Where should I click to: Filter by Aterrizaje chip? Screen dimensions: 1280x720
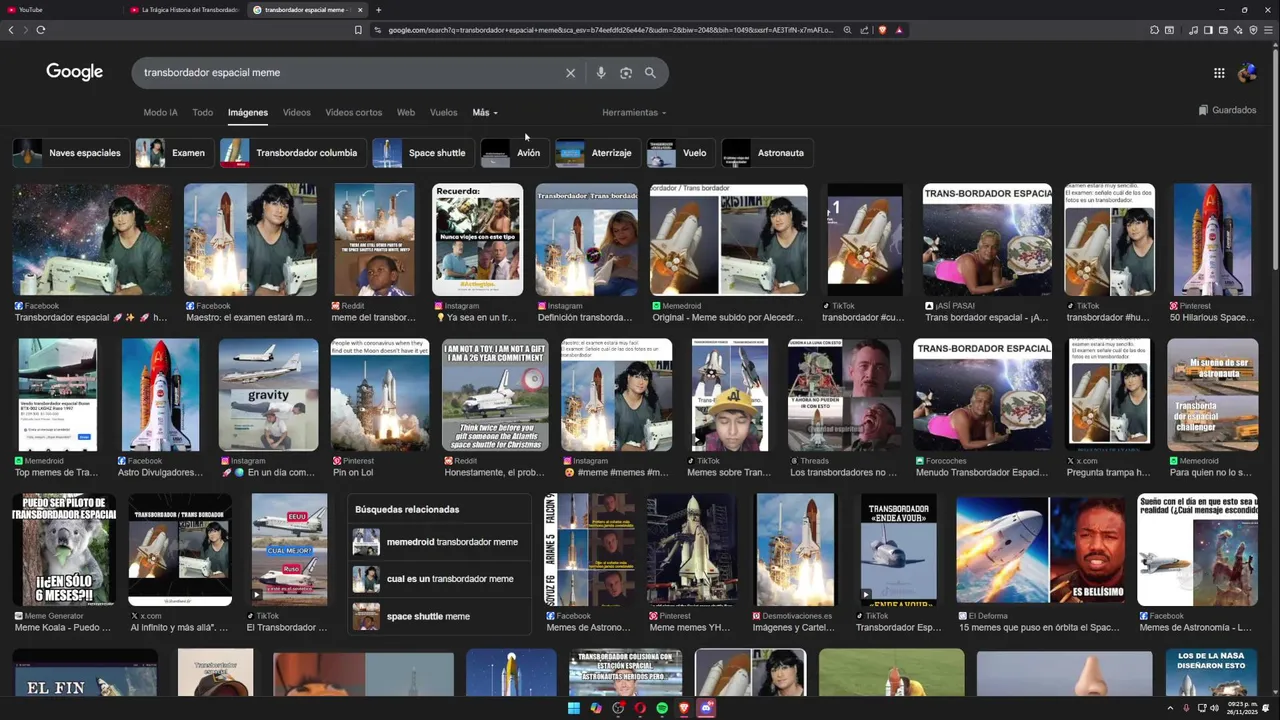point(597,153)
